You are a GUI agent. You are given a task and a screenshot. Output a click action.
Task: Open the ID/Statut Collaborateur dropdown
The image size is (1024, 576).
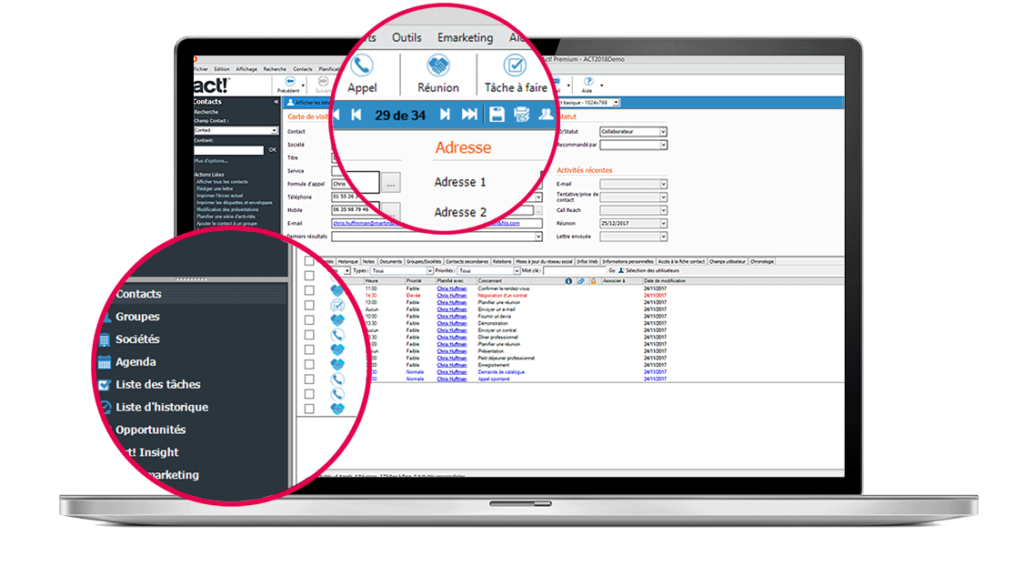pyautogui.click(x=633, y=131)
